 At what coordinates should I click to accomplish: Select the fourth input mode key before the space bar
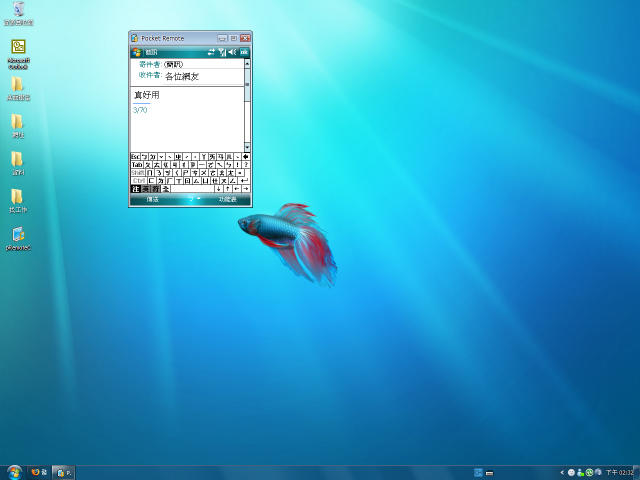point(165,189)
